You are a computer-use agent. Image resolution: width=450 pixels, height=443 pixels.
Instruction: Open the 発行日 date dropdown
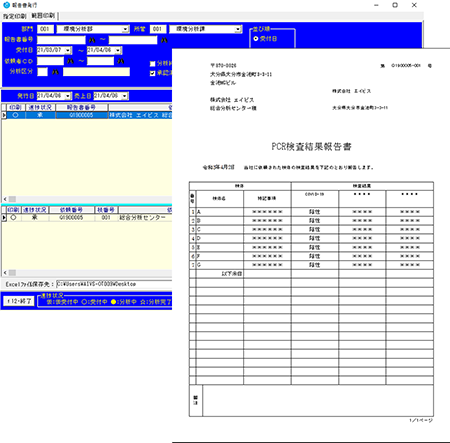pos(68,96)
